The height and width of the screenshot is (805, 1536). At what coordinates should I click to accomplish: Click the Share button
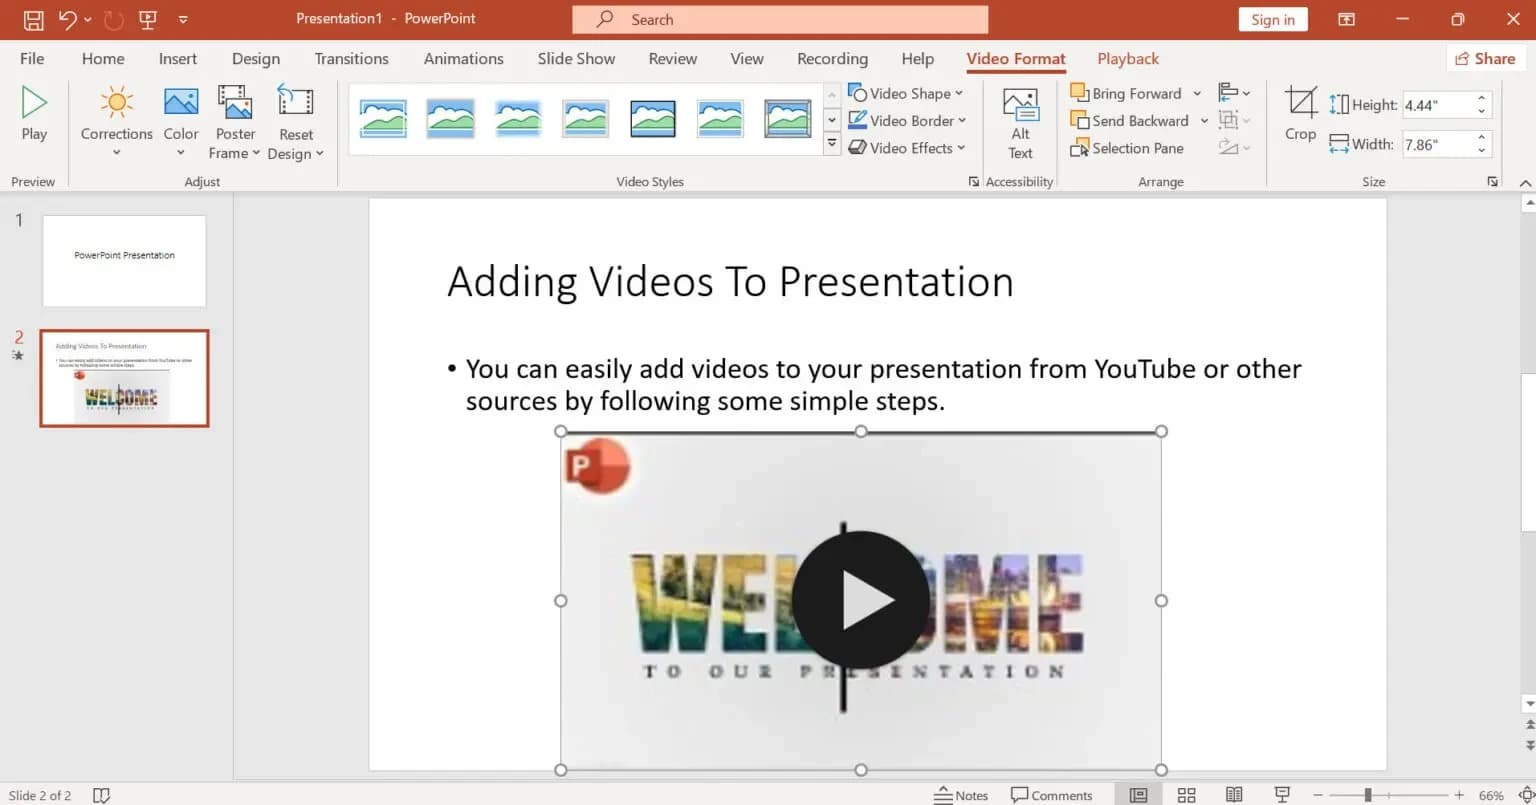click(1485, 58)
